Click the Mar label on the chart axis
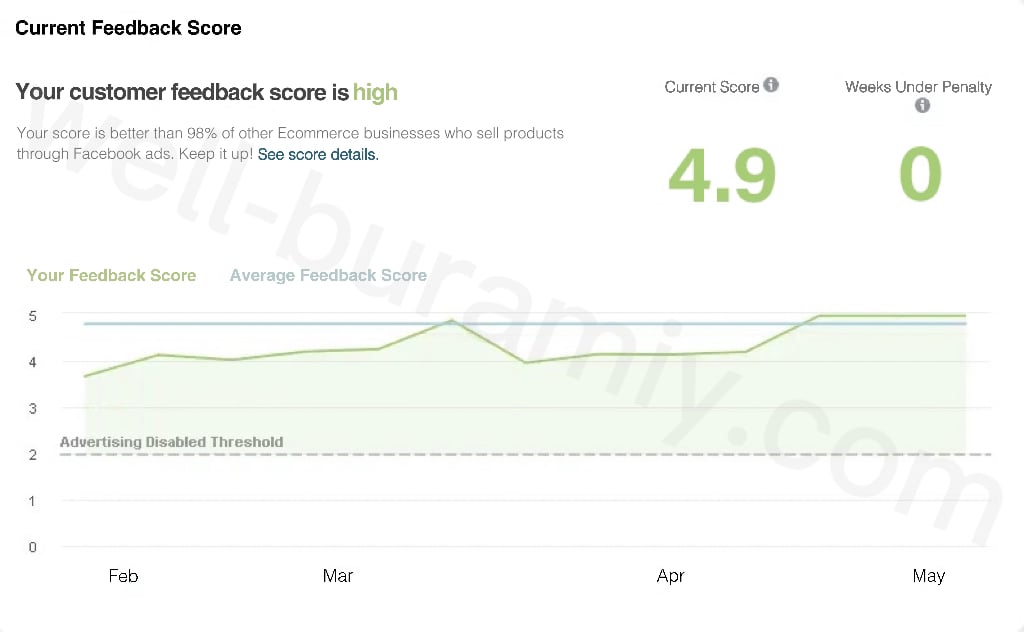The width and height of the screenshot is (1024, 632). pyautogui.click(x=338, y=576)
